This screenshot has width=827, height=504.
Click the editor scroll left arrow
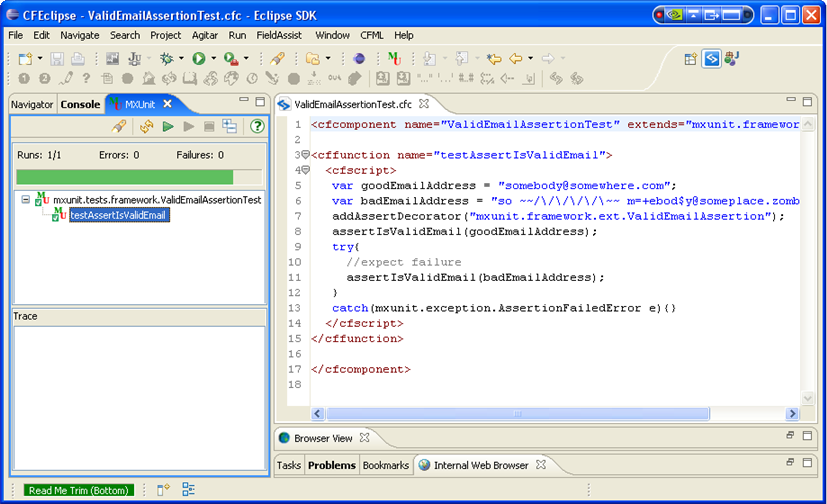[x=318, y=414]
